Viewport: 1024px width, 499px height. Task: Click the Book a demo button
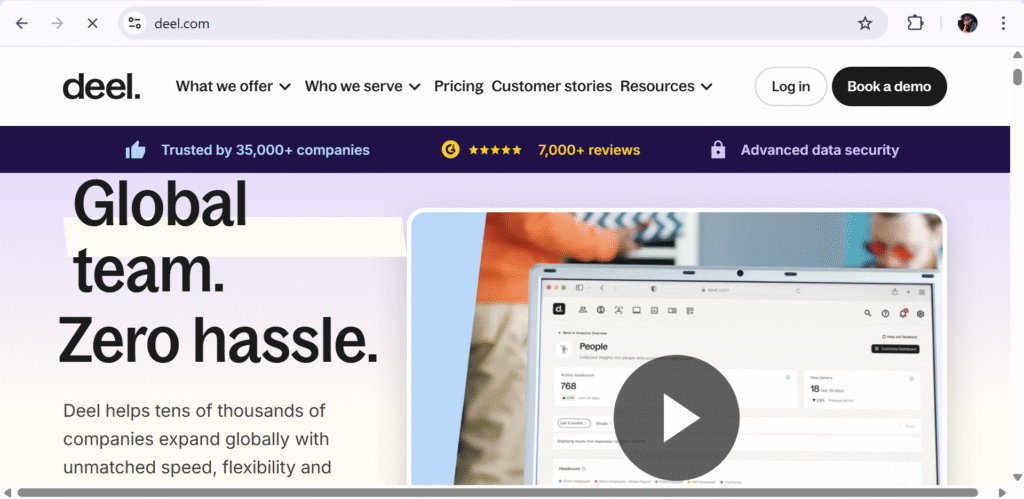889,86
